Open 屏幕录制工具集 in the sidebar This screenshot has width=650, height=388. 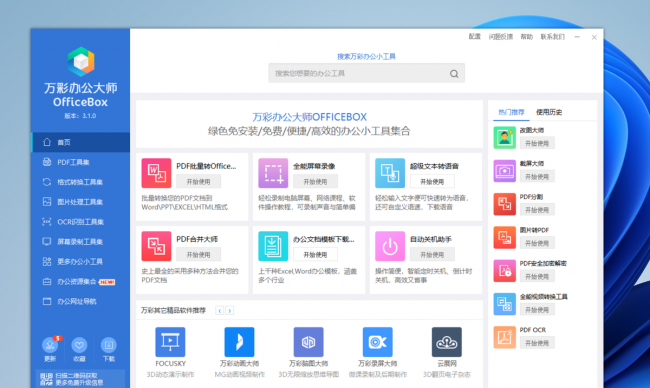click(x=80, y=242)
